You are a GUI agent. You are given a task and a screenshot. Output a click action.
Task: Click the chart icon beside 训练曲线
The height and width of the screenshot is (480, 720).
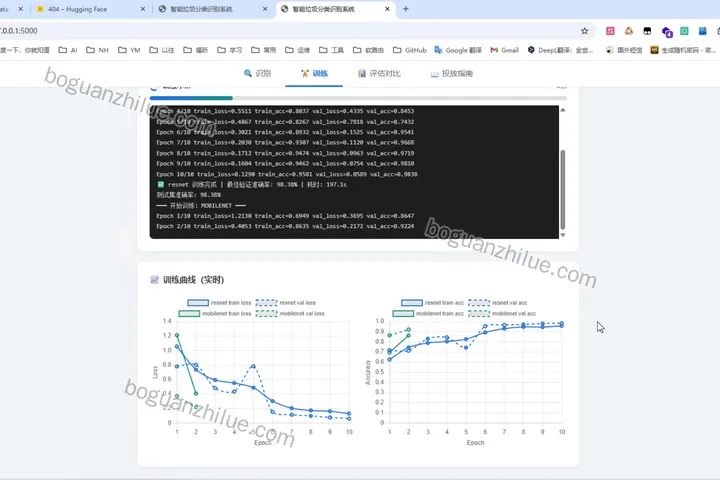click(155, 280)
